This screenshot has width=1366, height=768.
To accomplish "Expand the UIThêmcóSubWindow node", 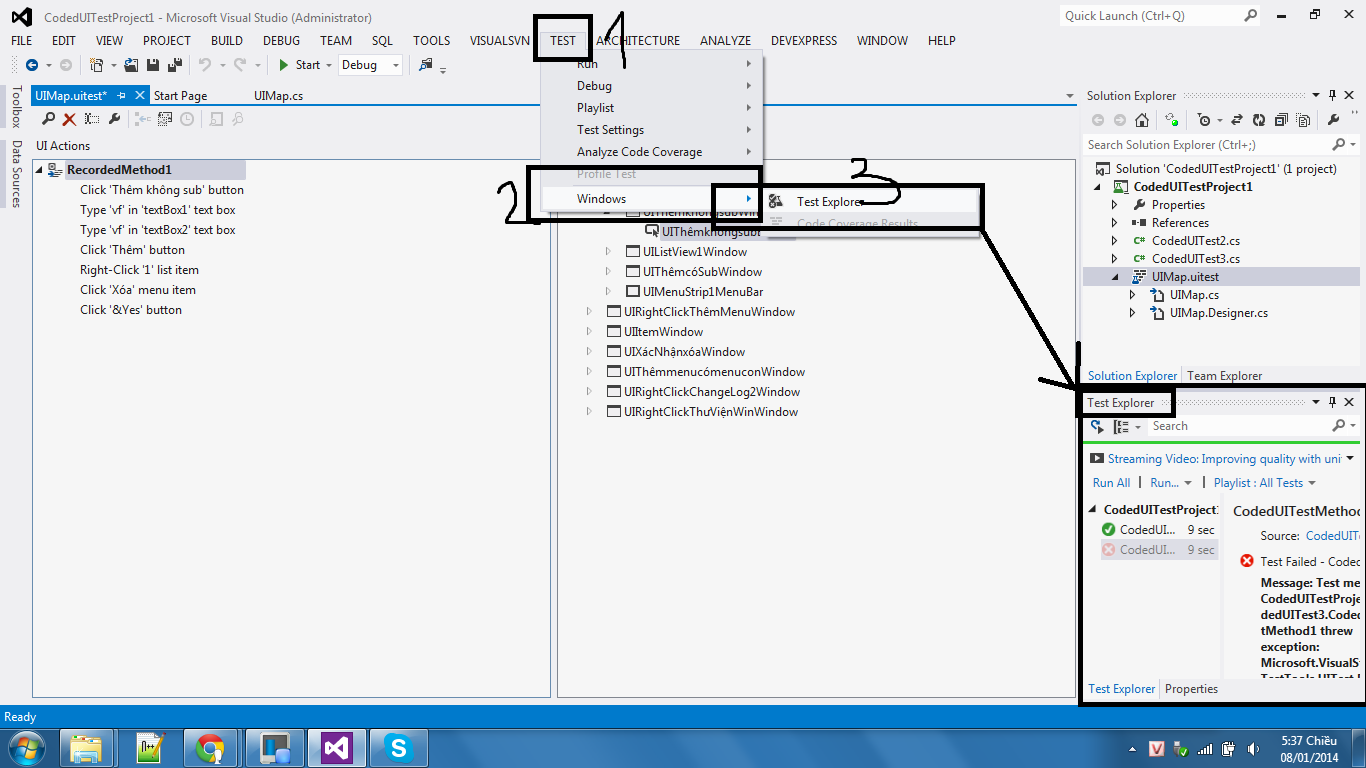I will (x=608, y=272).
